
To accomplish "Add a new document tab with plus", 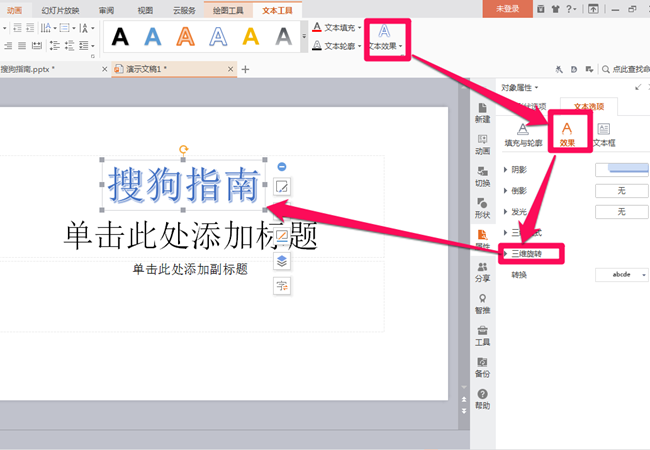I will 245,69.
